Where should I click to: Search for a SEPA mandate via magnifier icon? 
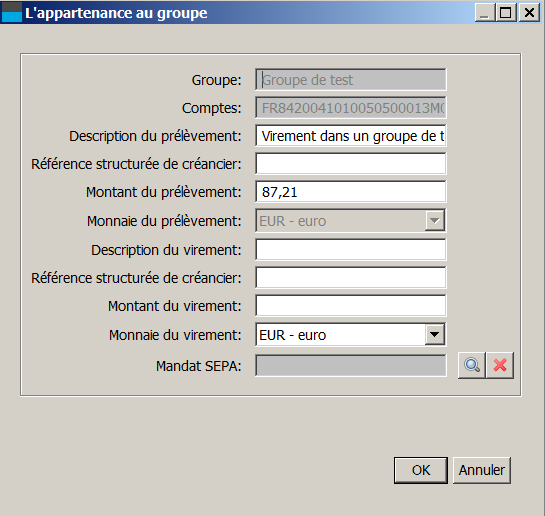472,365
